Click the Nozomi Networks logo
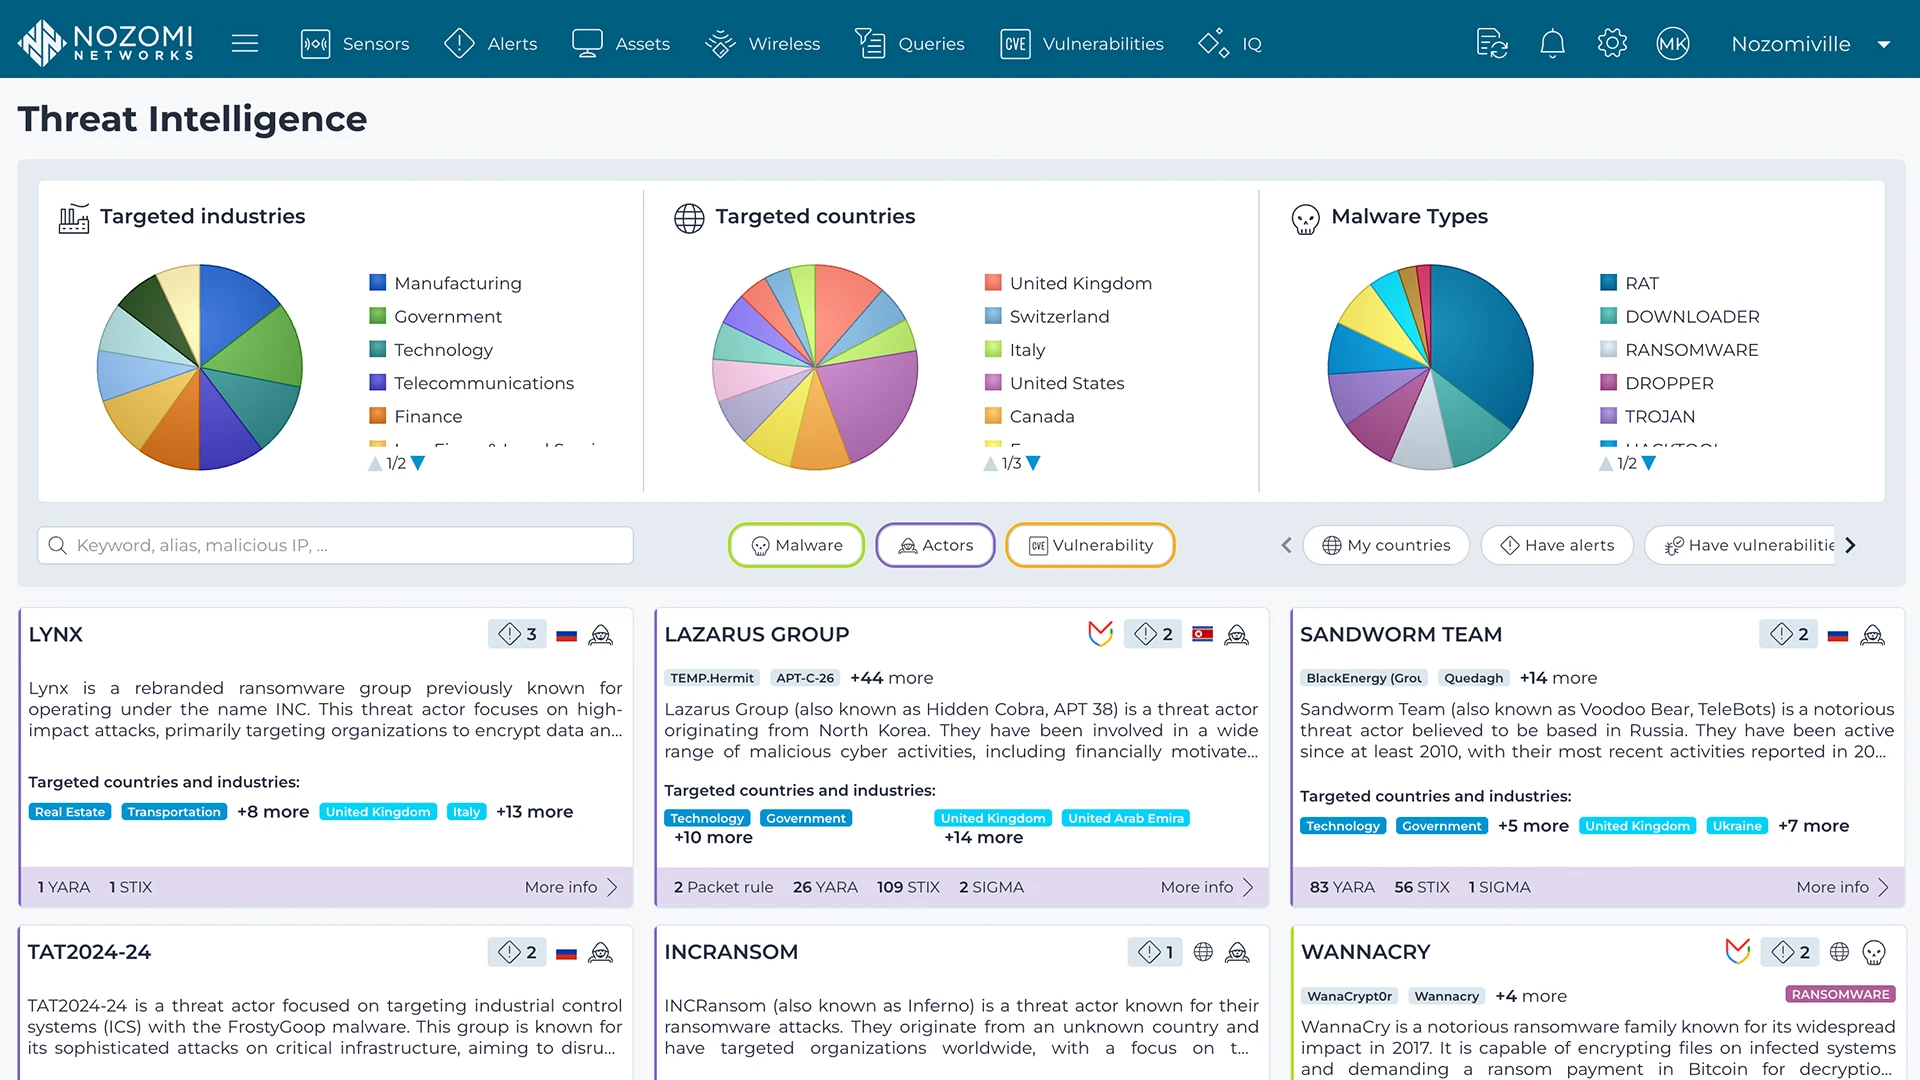Image resolution: width=1920 pixels, height=1080 pixels. point(106,43)
